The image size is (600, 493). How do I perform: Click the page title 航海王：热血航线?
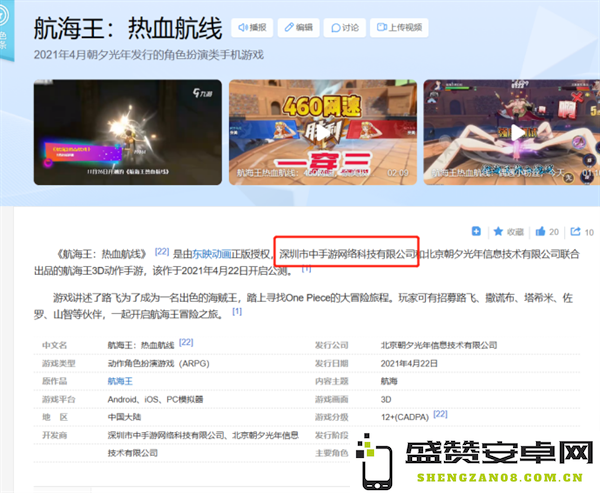point(128,28)
